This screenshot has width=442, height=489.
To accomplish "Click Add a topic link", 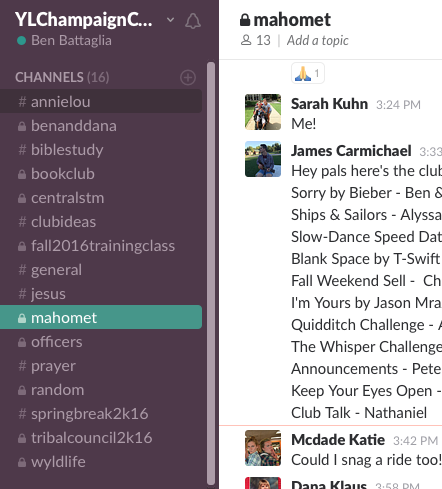I will point(318,40).
